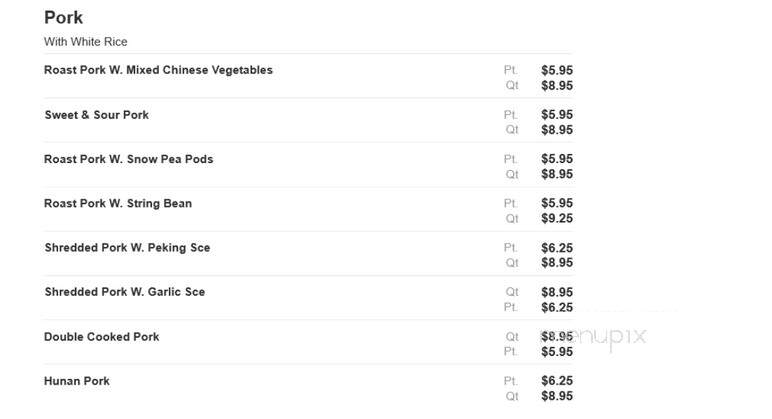Click the Pt. label for Mixed Chinese Vegetables

(x=511, y=70)
